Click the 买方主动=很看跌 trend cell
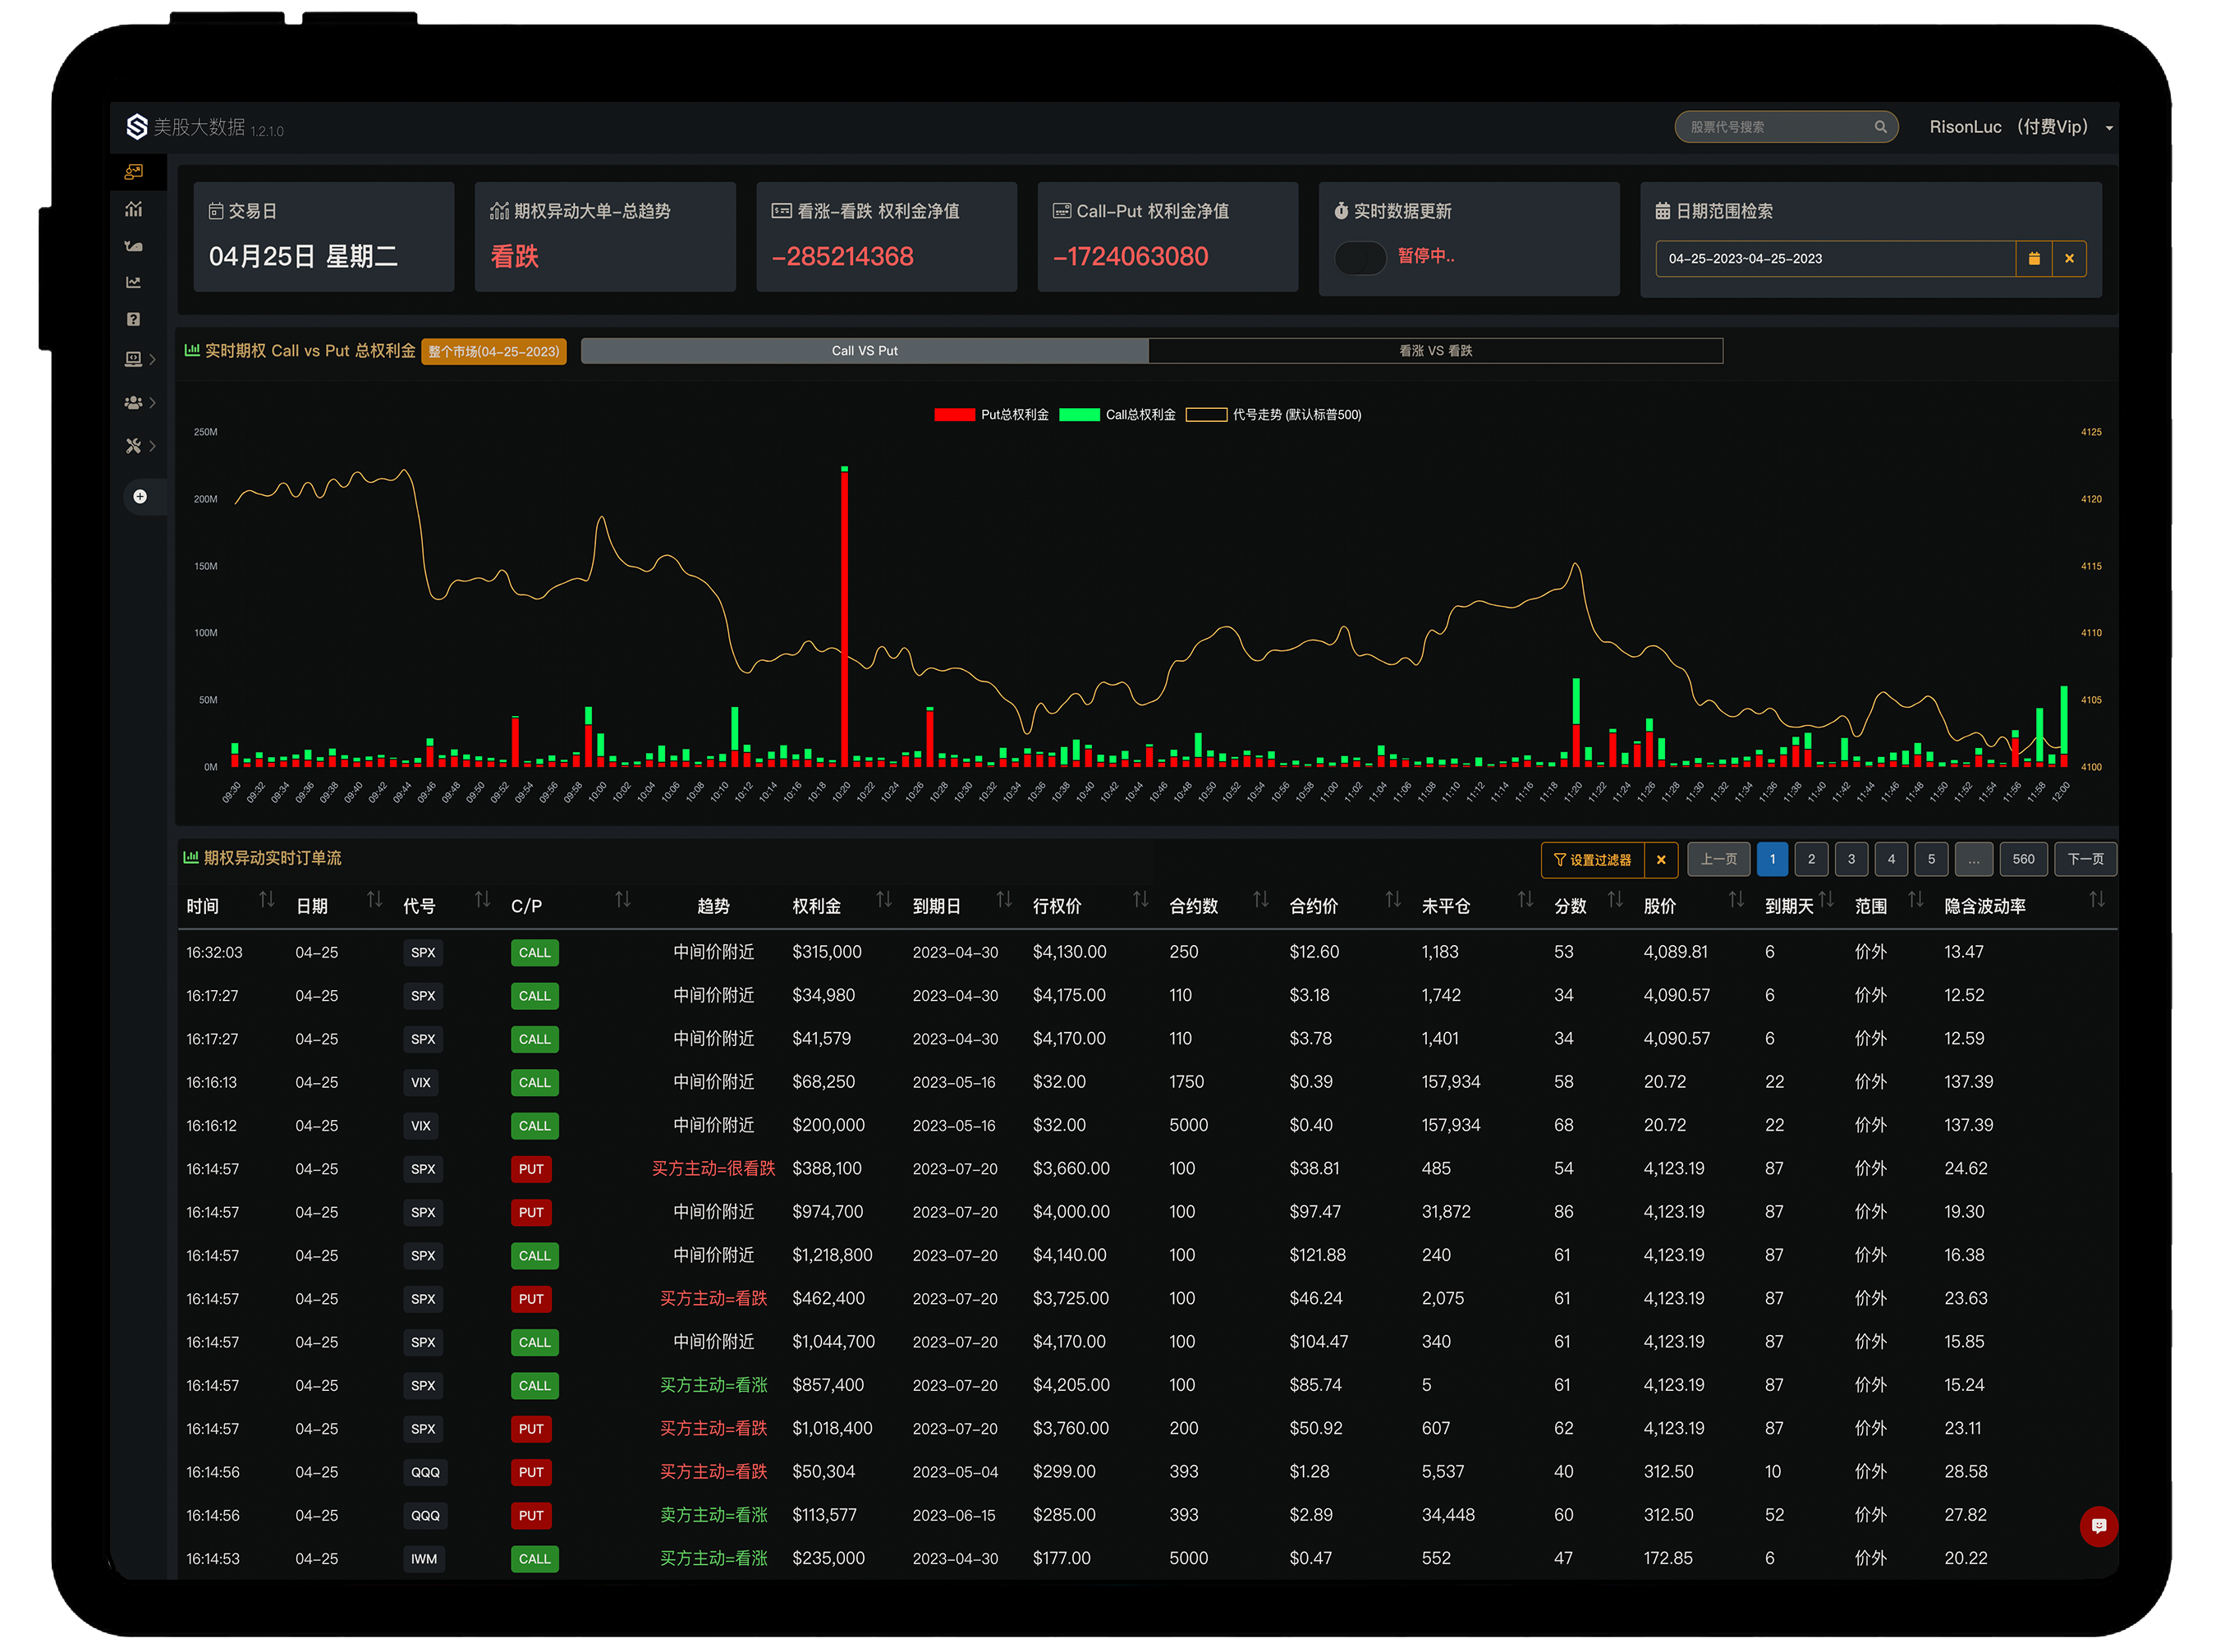This screenshot has height=1652, width=2225. click(713, 1169)
